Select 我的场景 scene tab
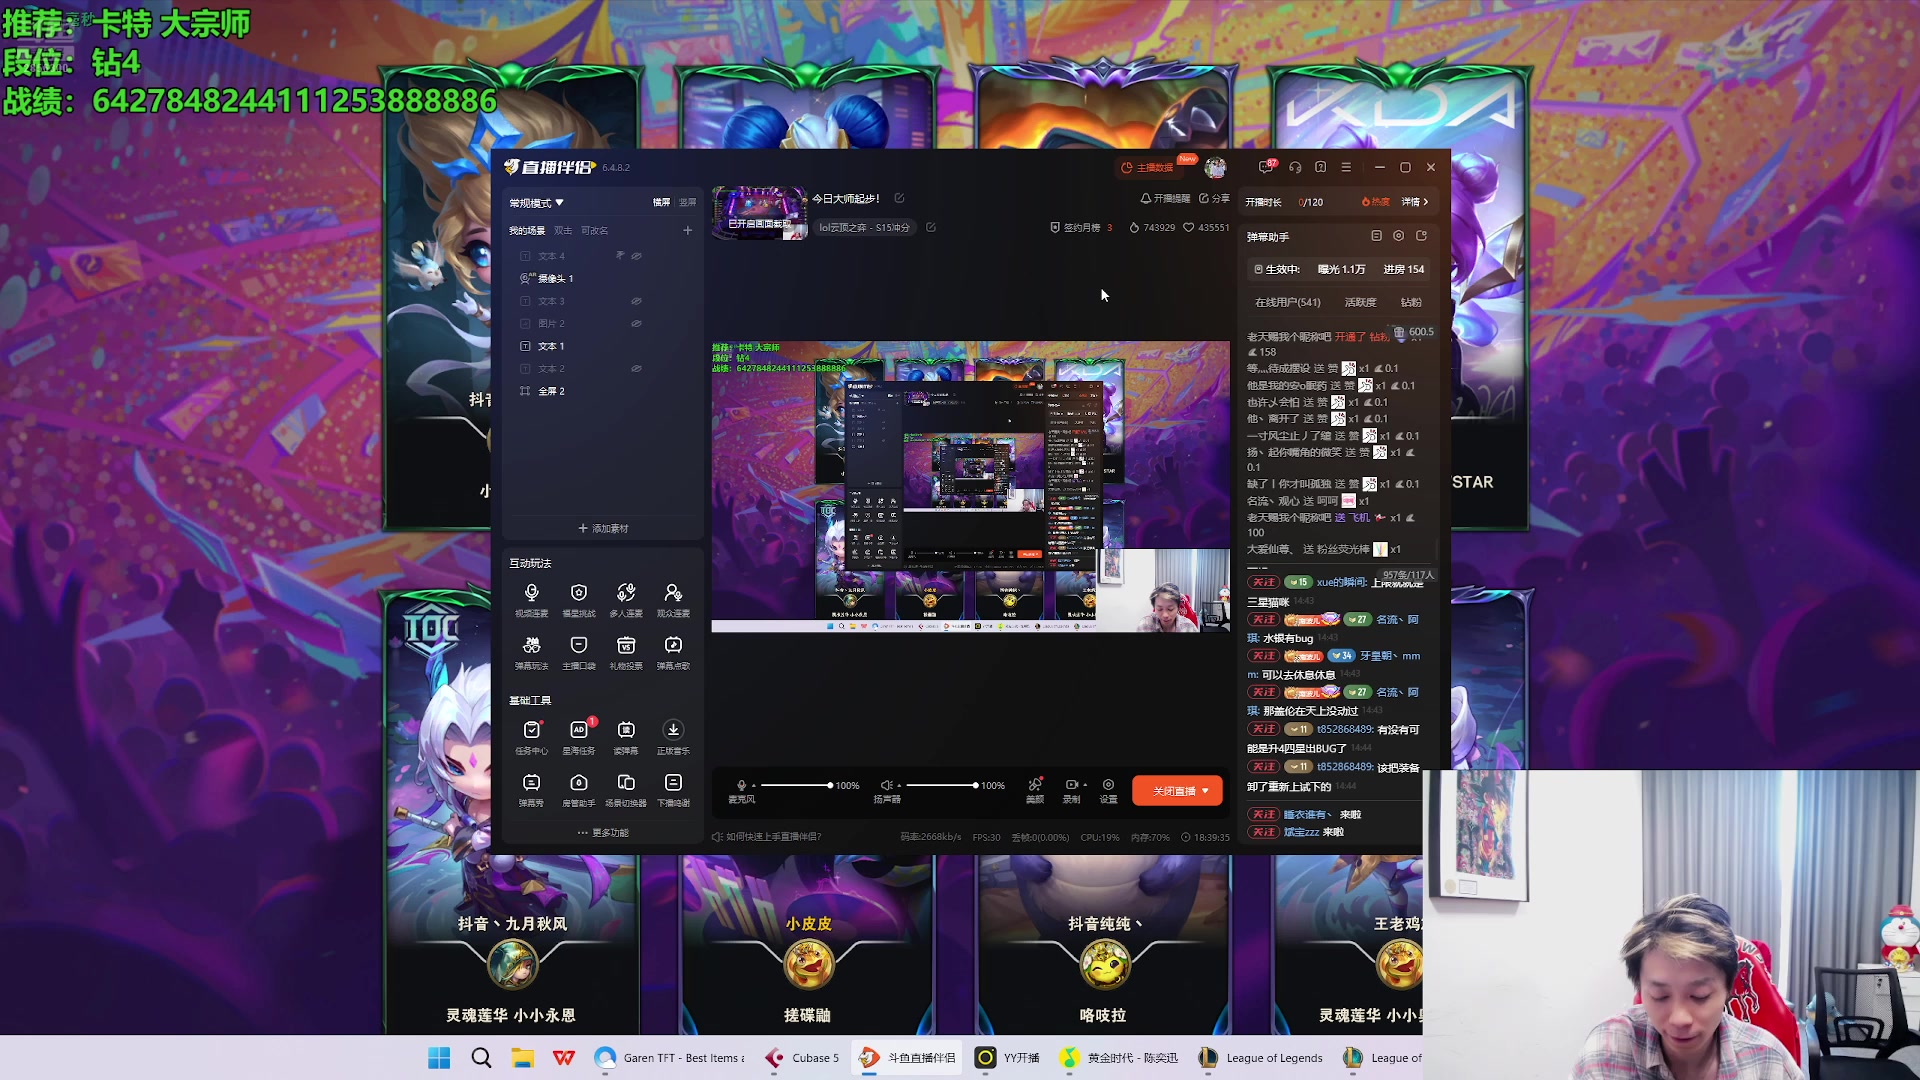The height and width of the screenshot is (1080, 1920). point(527,231)
